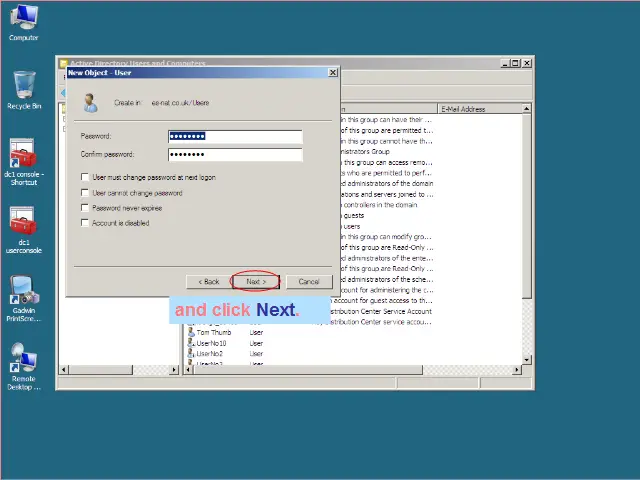Click tree pane horizontal scroll right arrow
This screenshot has height=480, width=640.
click(x=174, y=370)
